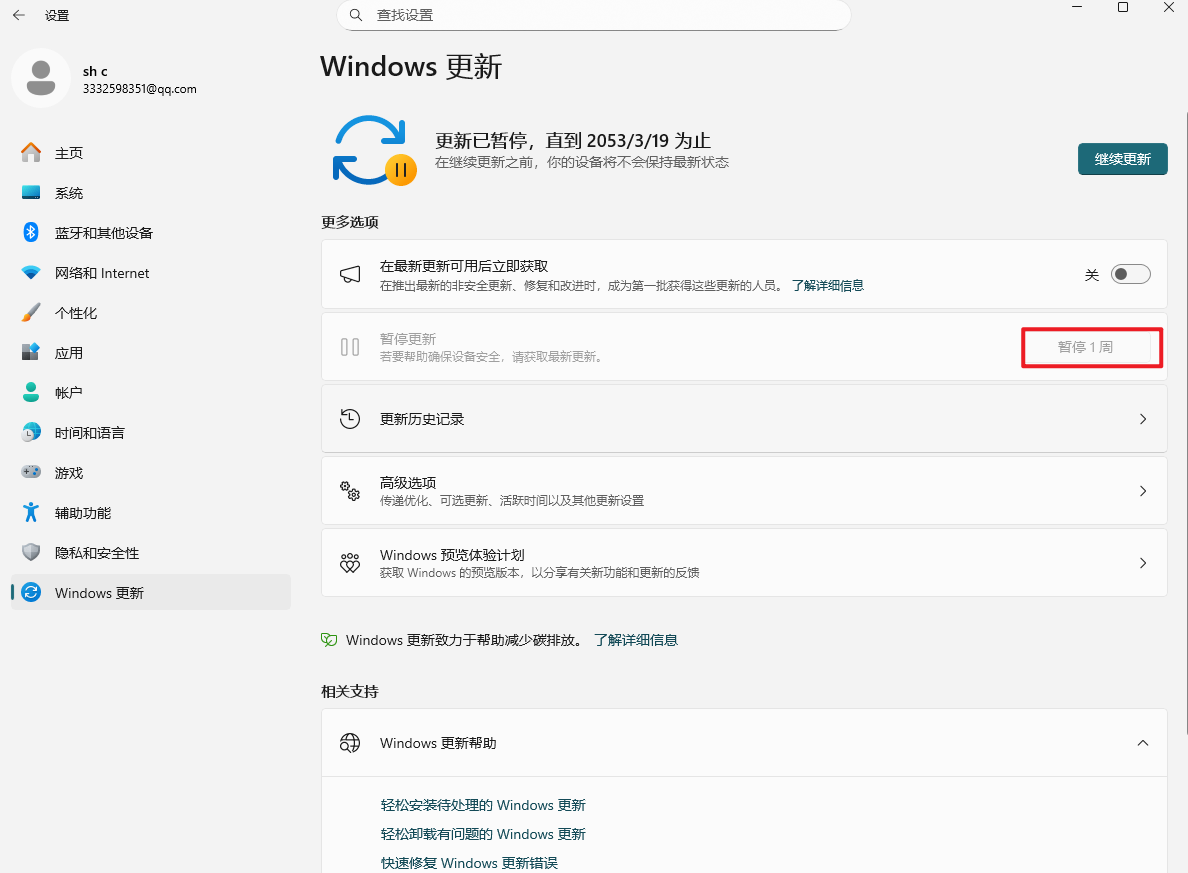Click the globe icon beside Windows 更新帮助
The image size is (1188, 873).
[x=350, y=743]
